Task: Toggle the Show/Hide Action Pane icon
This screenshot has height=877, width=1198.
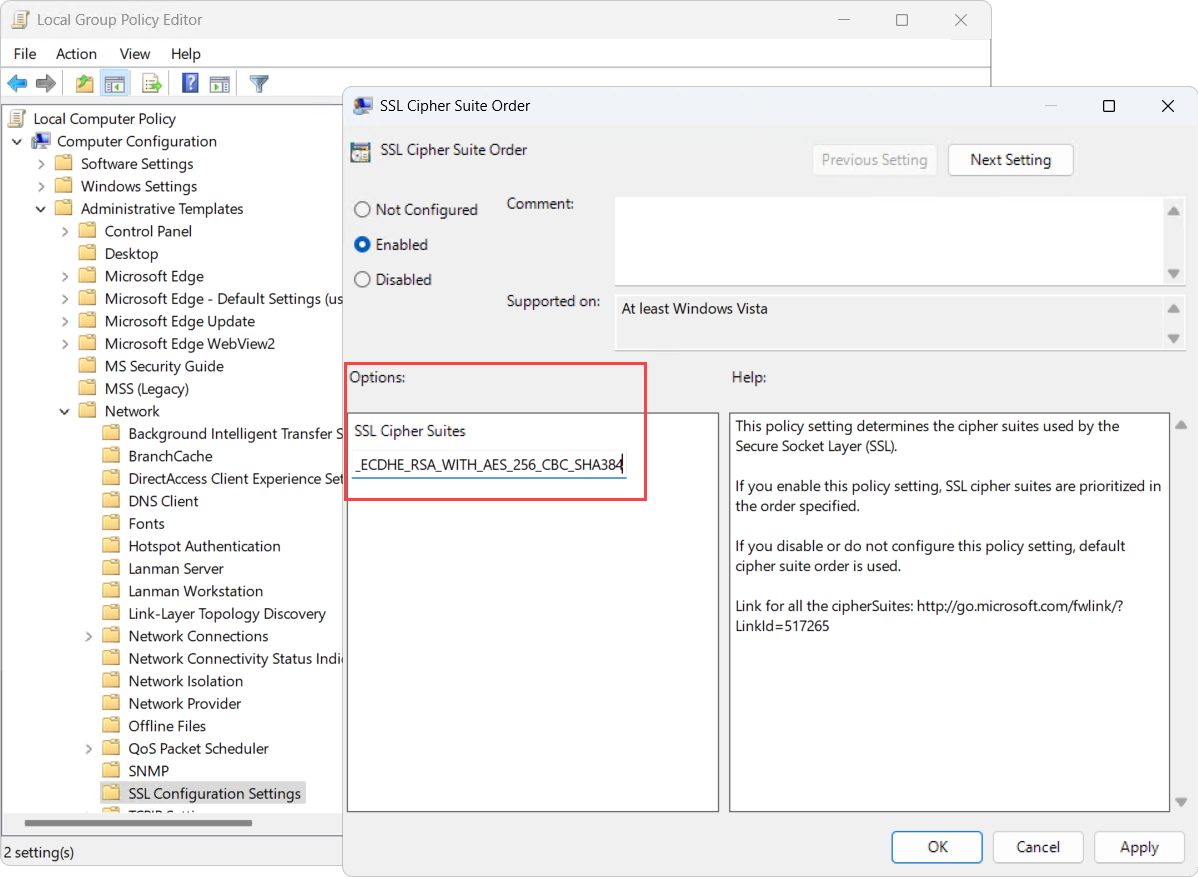Action: [220, 84]
